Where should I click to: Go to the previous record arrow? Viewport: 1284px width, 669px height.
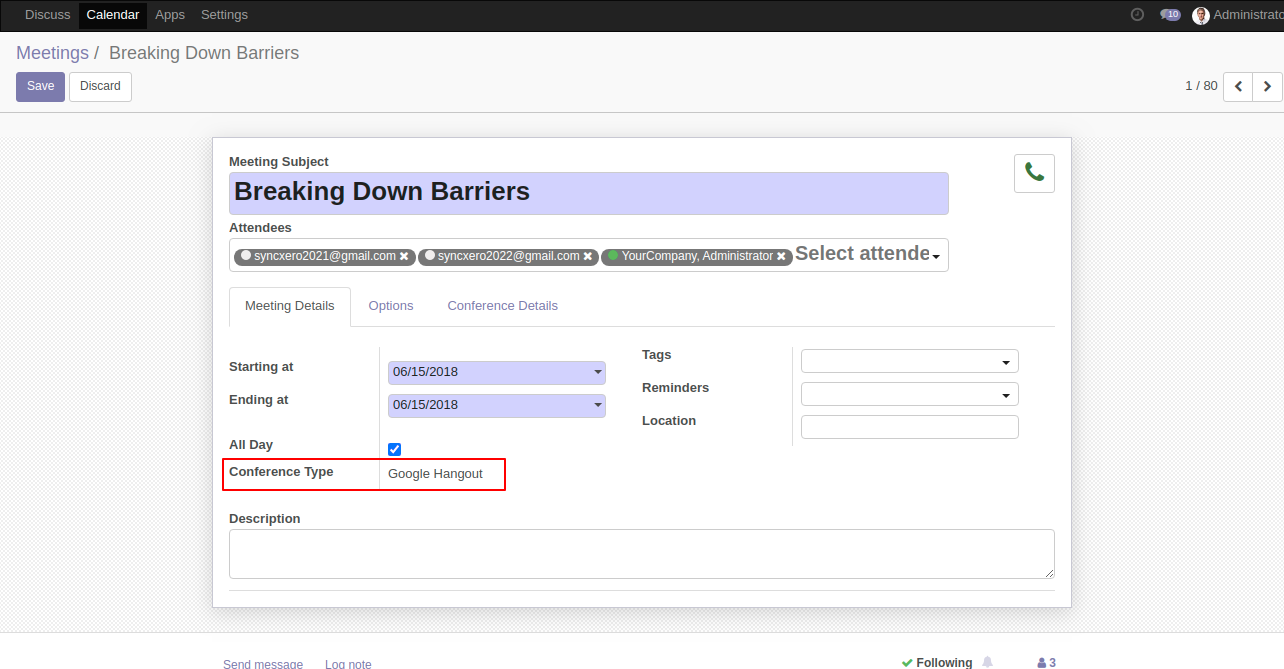tap(1238, 87)
